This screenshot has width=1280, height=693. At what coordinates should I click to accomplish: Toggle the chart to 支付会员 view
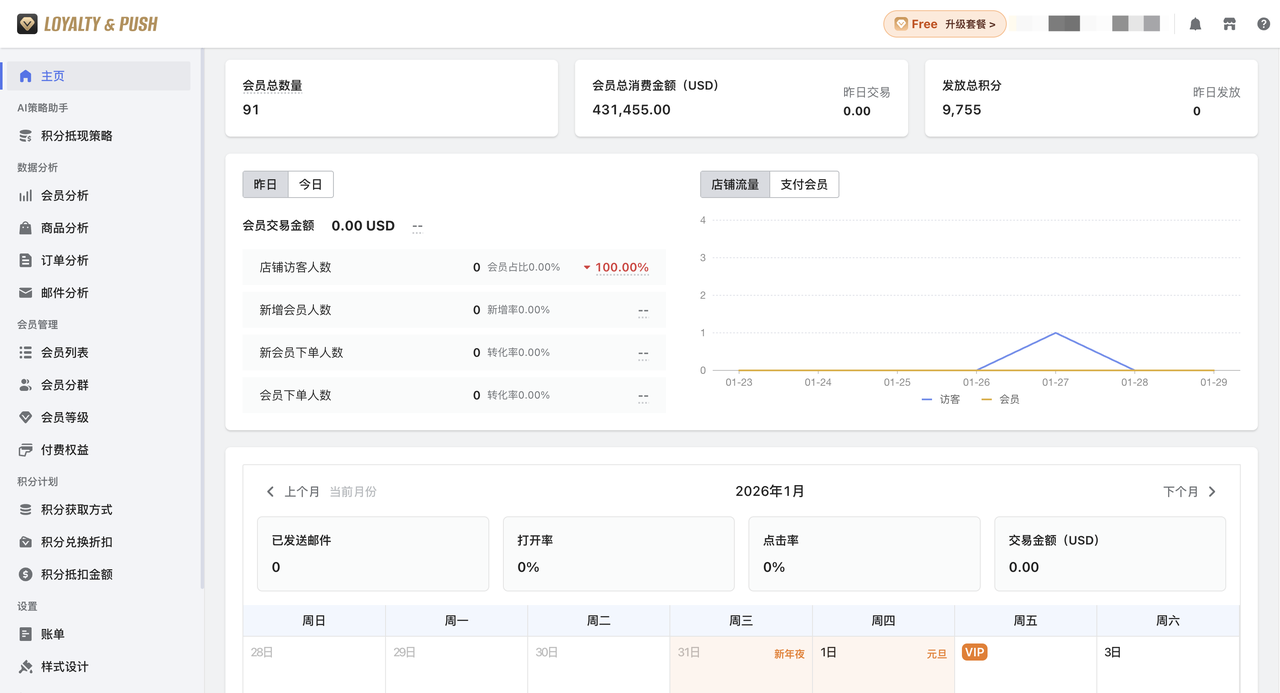coord(804,184)
